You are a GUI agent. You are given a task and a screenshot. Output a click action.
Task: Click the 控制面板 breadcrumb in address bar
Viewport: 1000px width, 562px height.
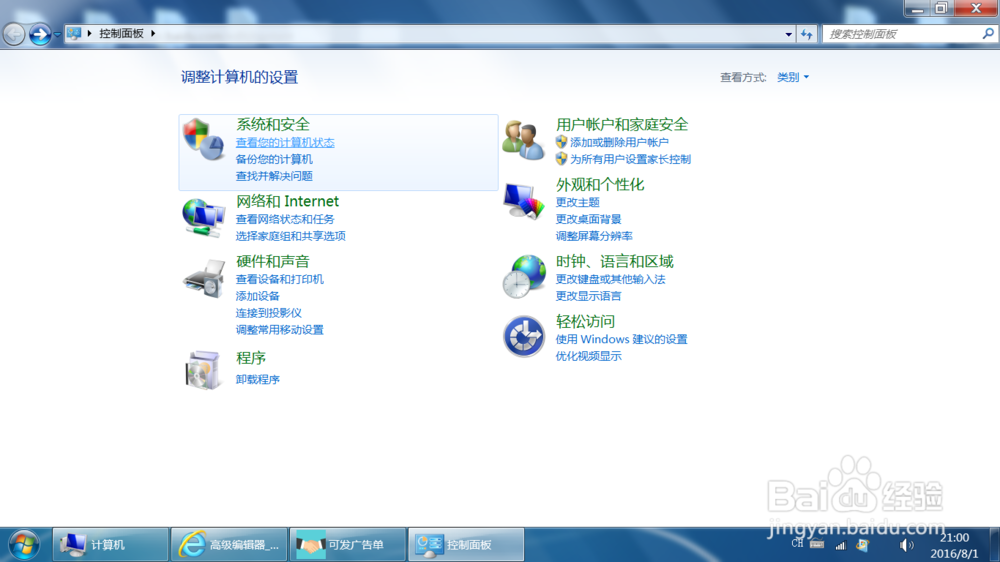[x=121, y=33]
